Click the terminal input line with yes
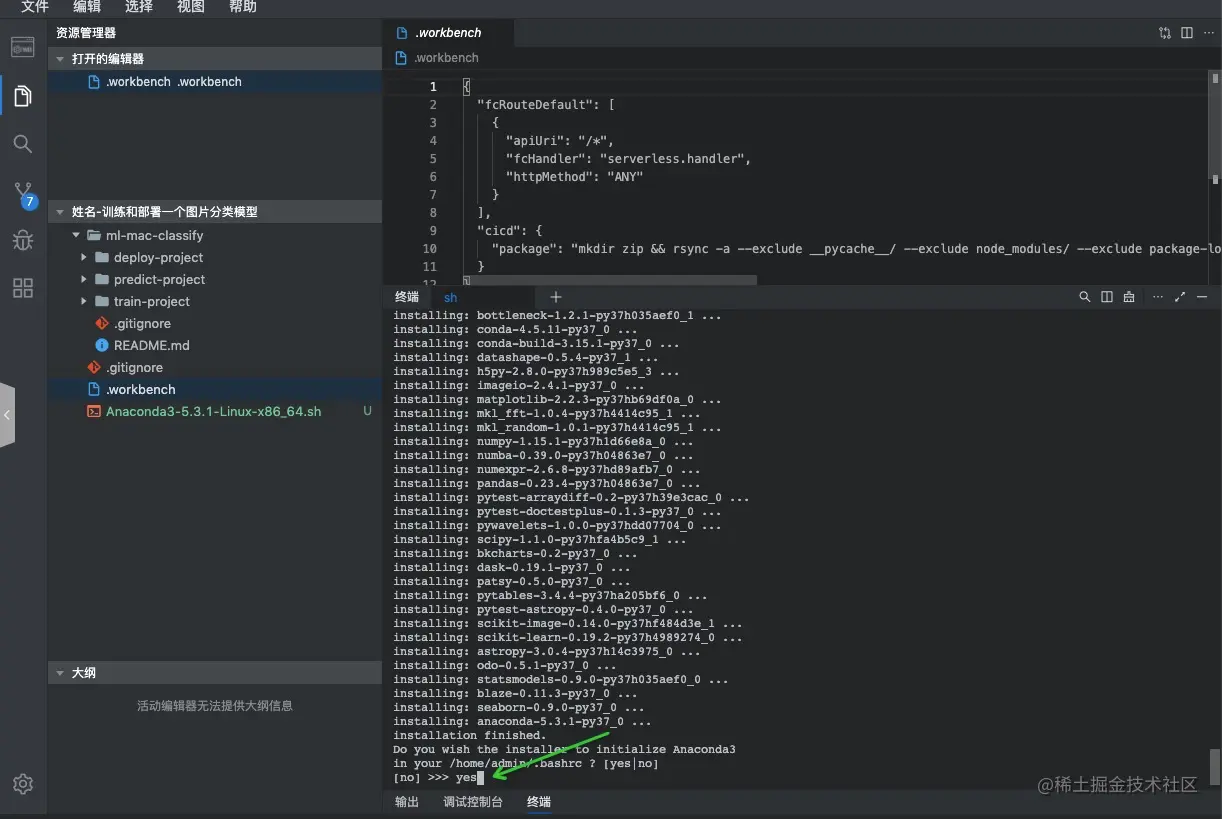This screenshot has width=1222, height=819. [x=438, y=777]
